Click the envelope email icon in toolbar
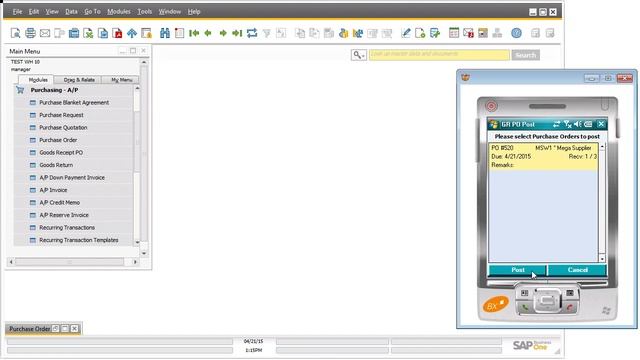This screenshot has height=360, width=640. click(x=45, y=33)
